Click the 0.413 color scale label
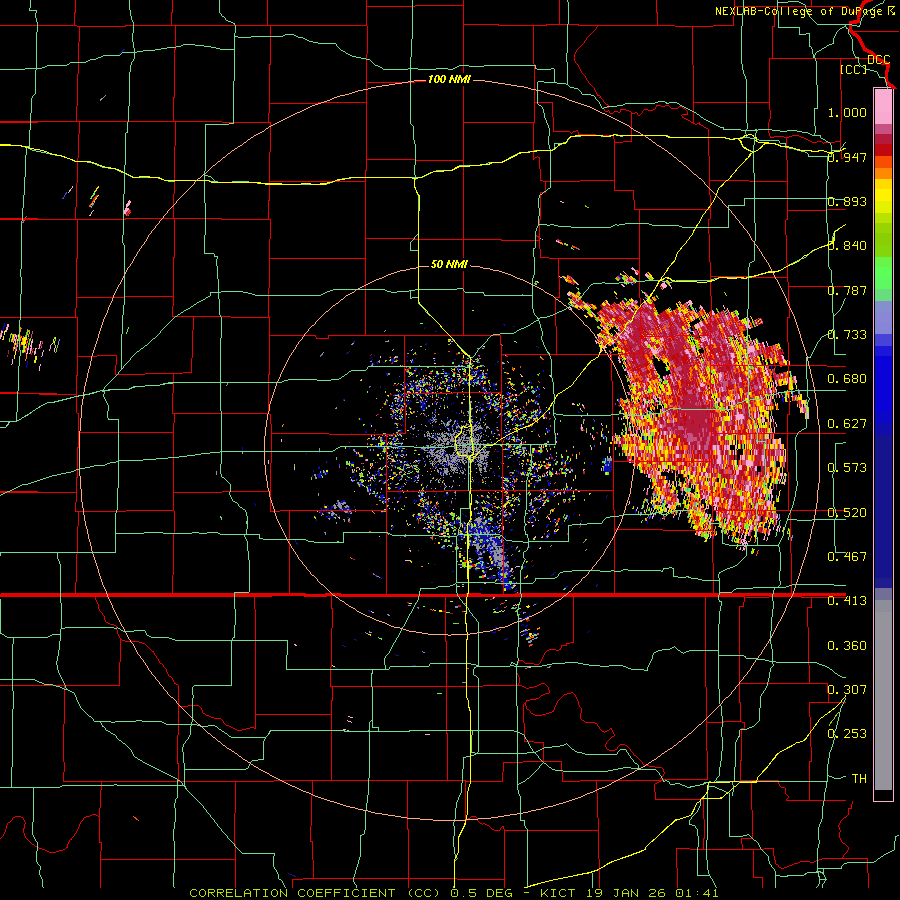The image size is (900, 900). click(x=847, y=601)
